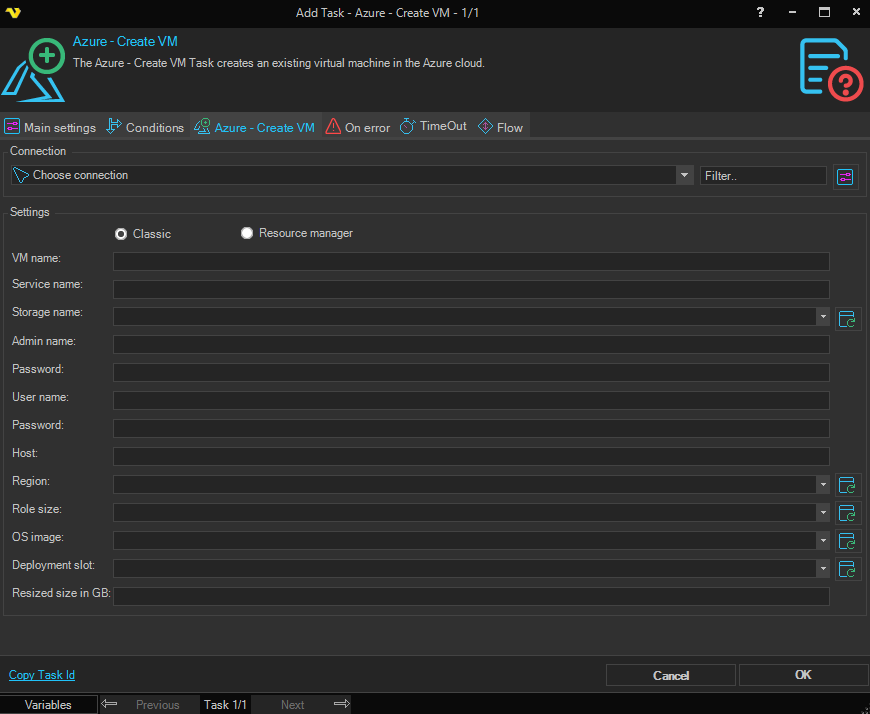
Task: Select the Classic radio button
Action: pos(121,234)
